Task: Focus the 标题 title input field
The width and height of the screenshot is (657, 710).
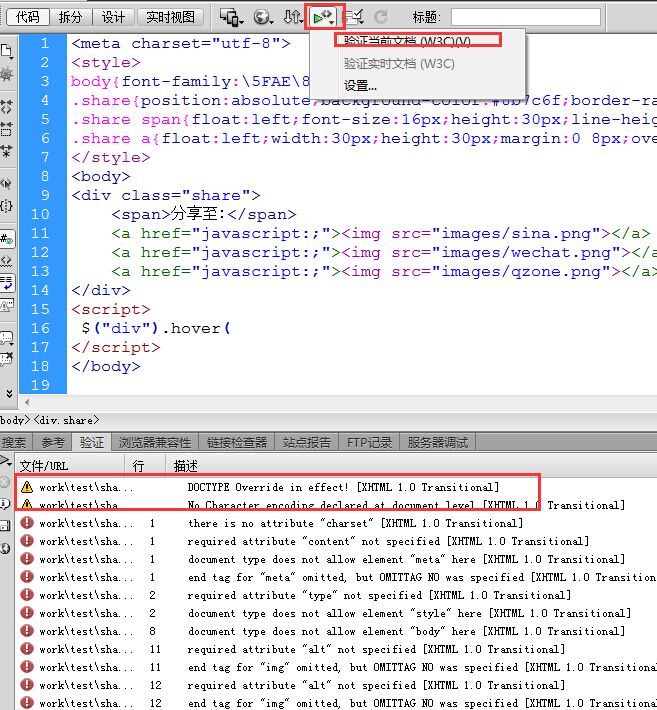Action: (526, 17)
